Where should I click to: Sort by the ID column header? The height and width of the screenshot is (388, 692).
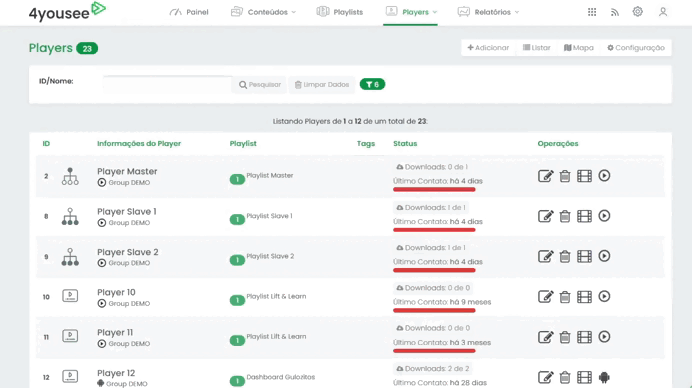click(x=46, y=143)
